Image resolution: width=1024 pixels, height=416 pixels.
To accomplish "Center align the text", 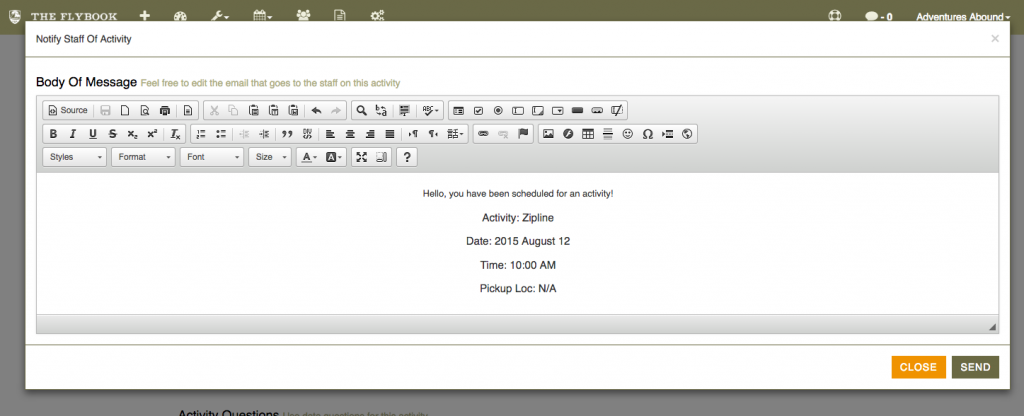I will [350, 134].
